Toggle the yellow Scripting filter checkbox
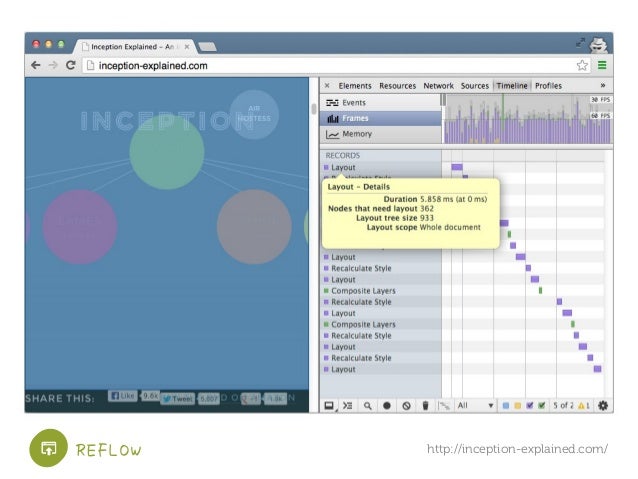 click(517, 405)
